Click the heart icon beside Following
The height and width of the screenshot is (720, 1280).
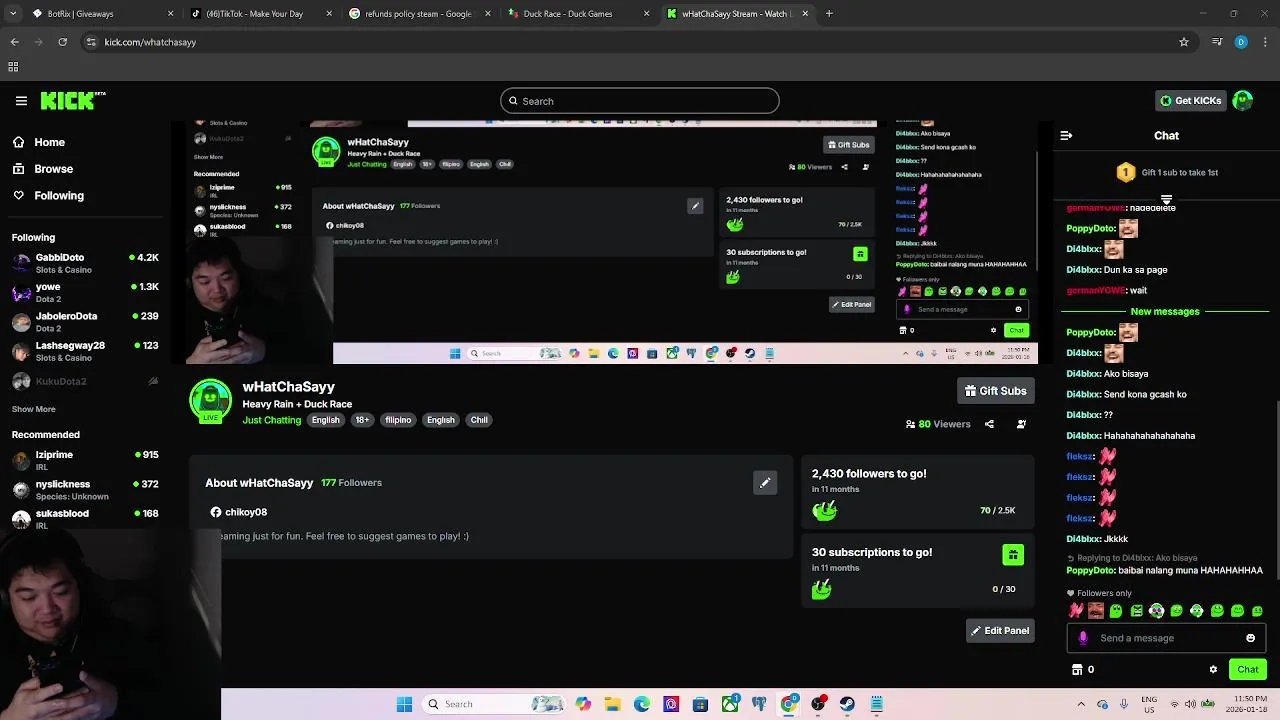[x=18, y=195]
